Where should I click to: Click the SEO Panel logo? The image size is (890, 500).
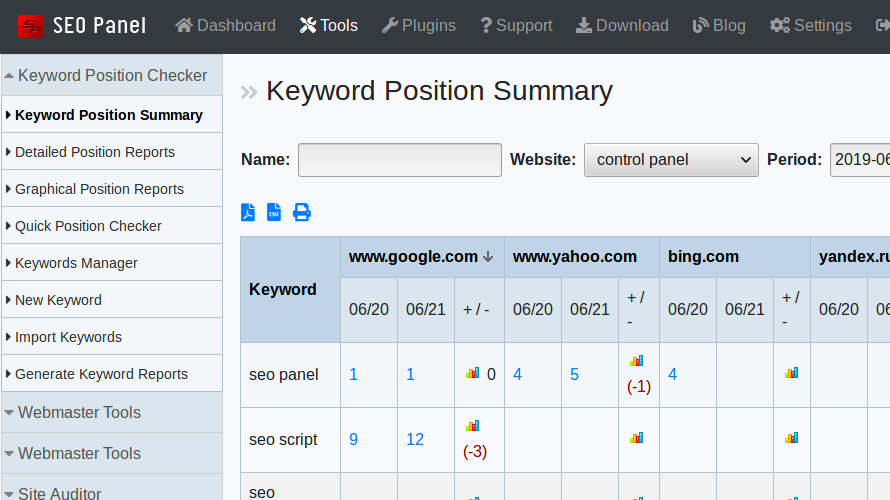[82, 26]
